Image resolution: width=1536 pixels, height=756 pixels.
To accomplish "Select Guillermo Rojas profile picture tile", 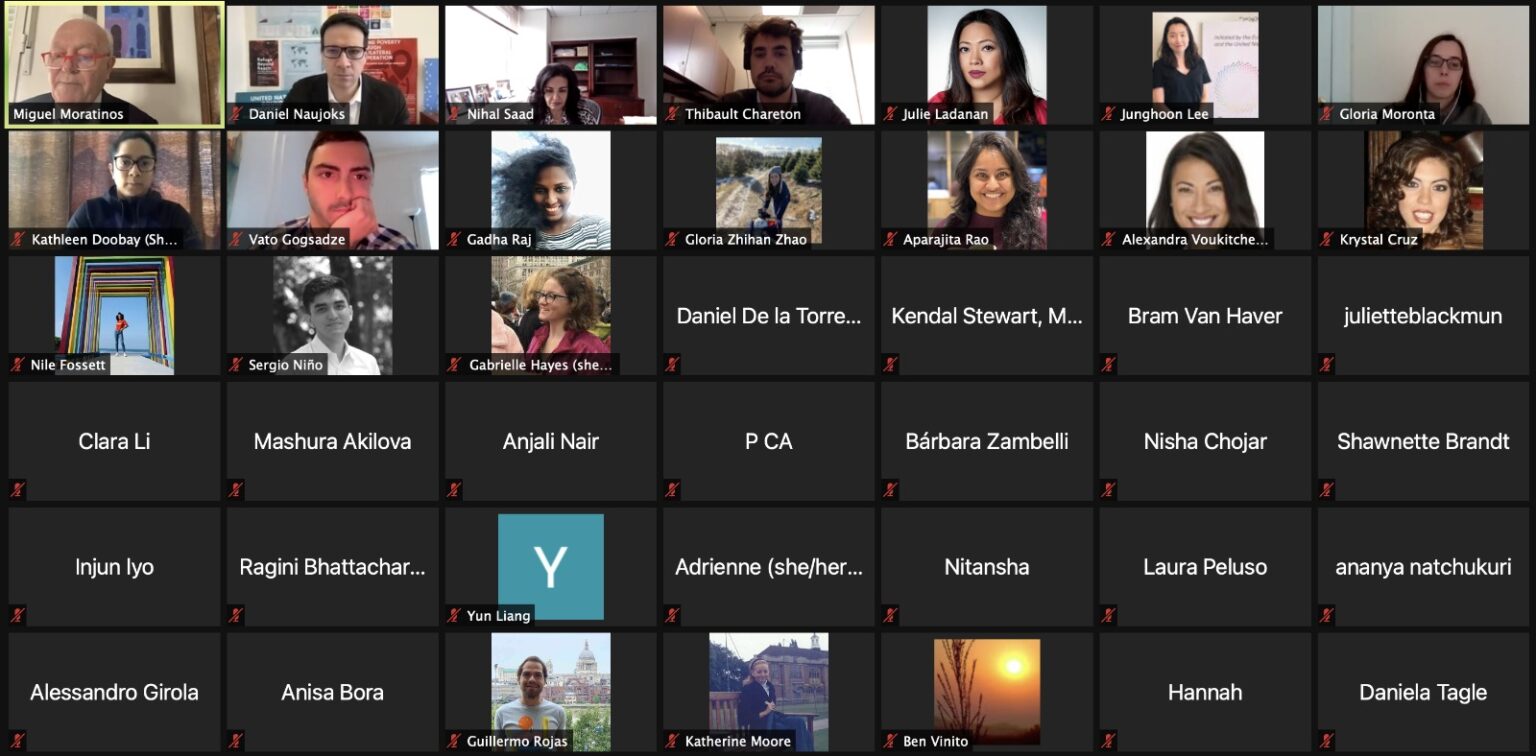I will click(x=551, y=692).
